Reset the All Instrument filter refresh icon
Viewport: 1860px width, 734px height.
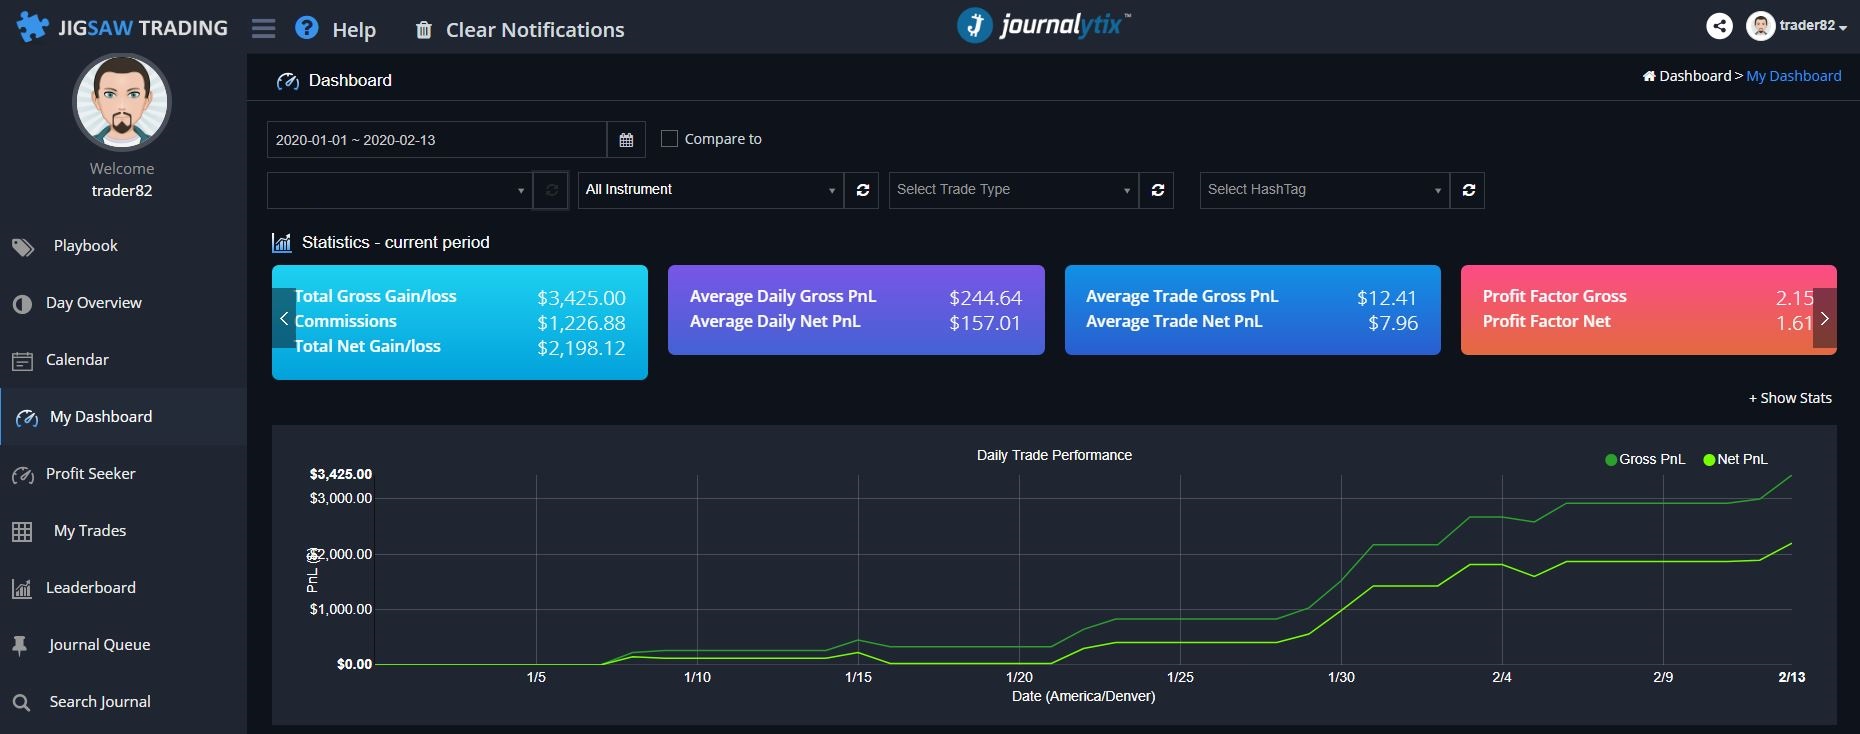(x=862, y=190)
